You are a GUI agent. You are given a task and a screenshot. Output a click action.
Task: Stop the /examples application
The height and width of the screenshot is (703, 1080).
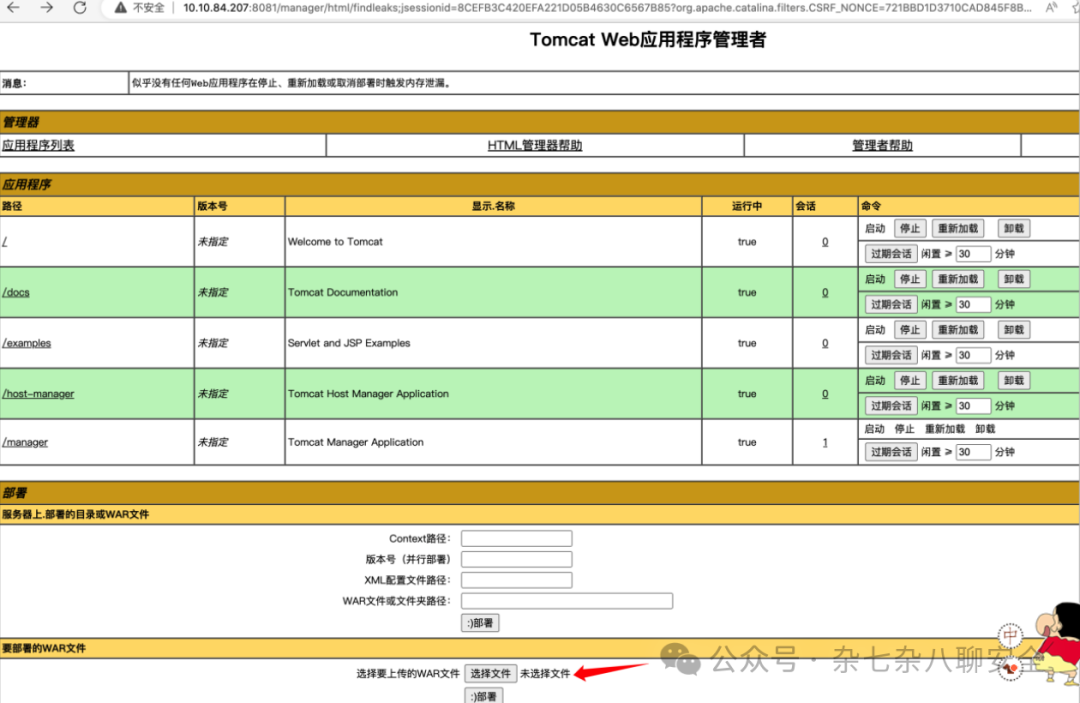[x=909, y=330]
